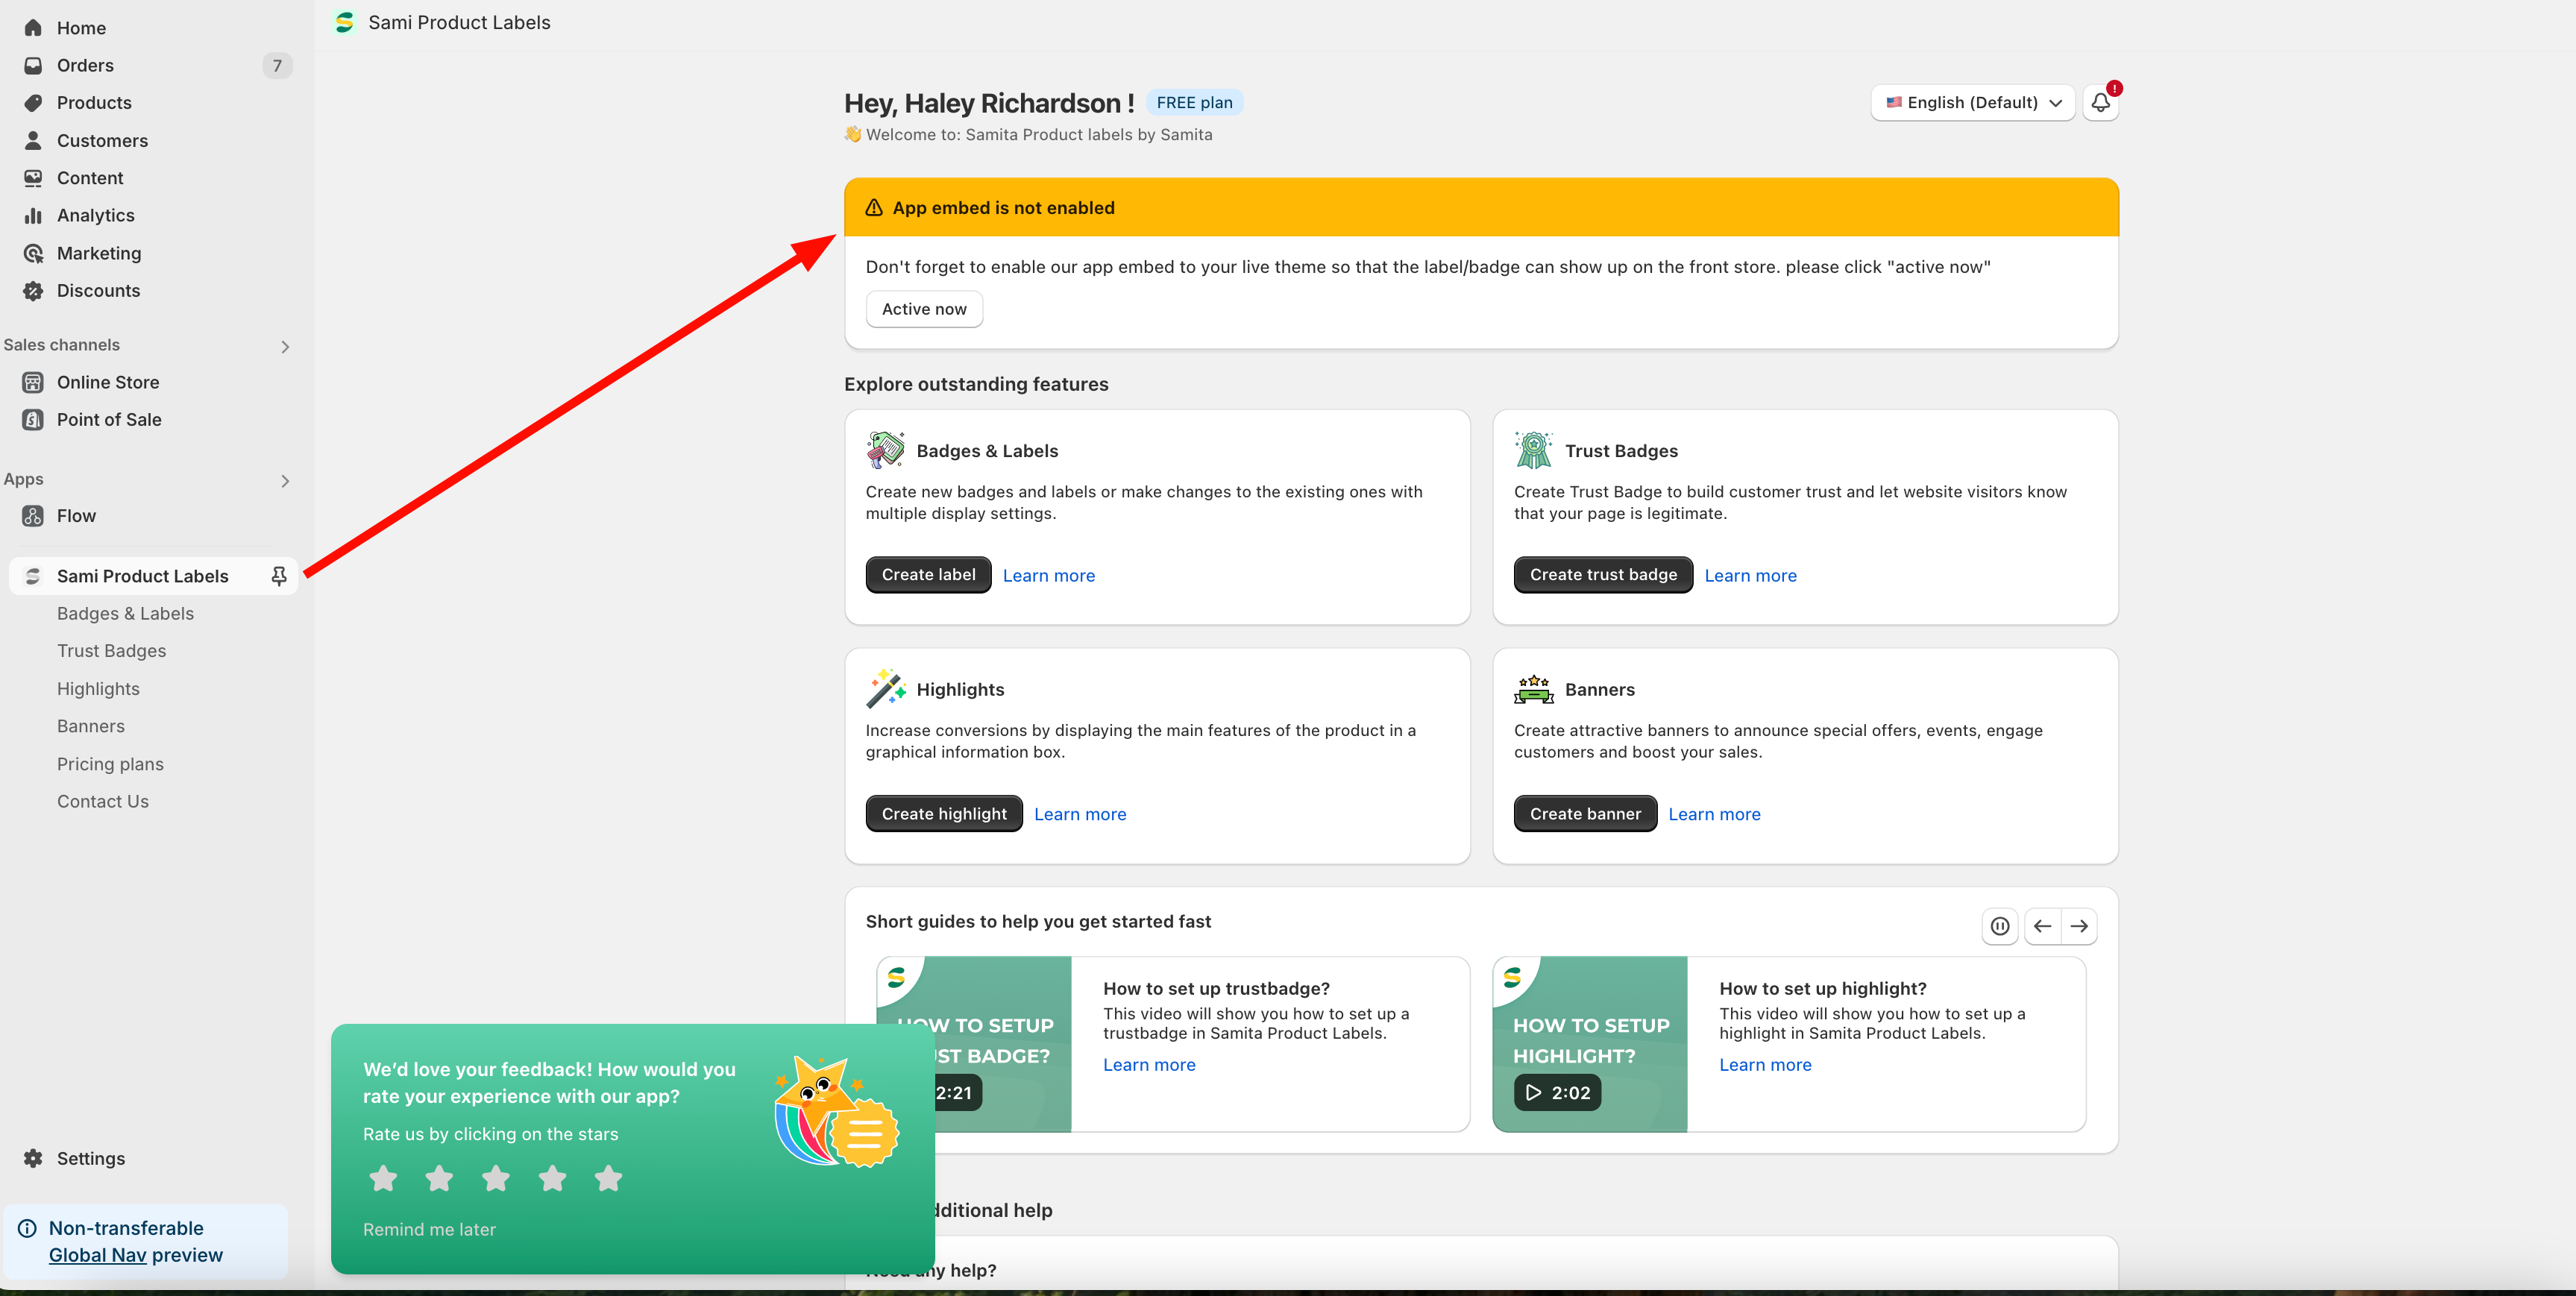Viewport: 2576px width, 1296px height.
Task: Click the Trust Badges ribbon icon
Action: point(1533,450)
